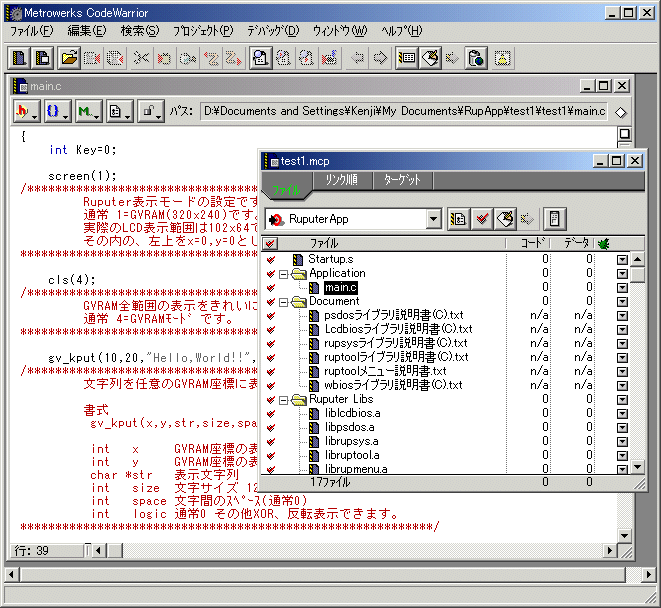Open the target settings icon in project window

(459, 218)
